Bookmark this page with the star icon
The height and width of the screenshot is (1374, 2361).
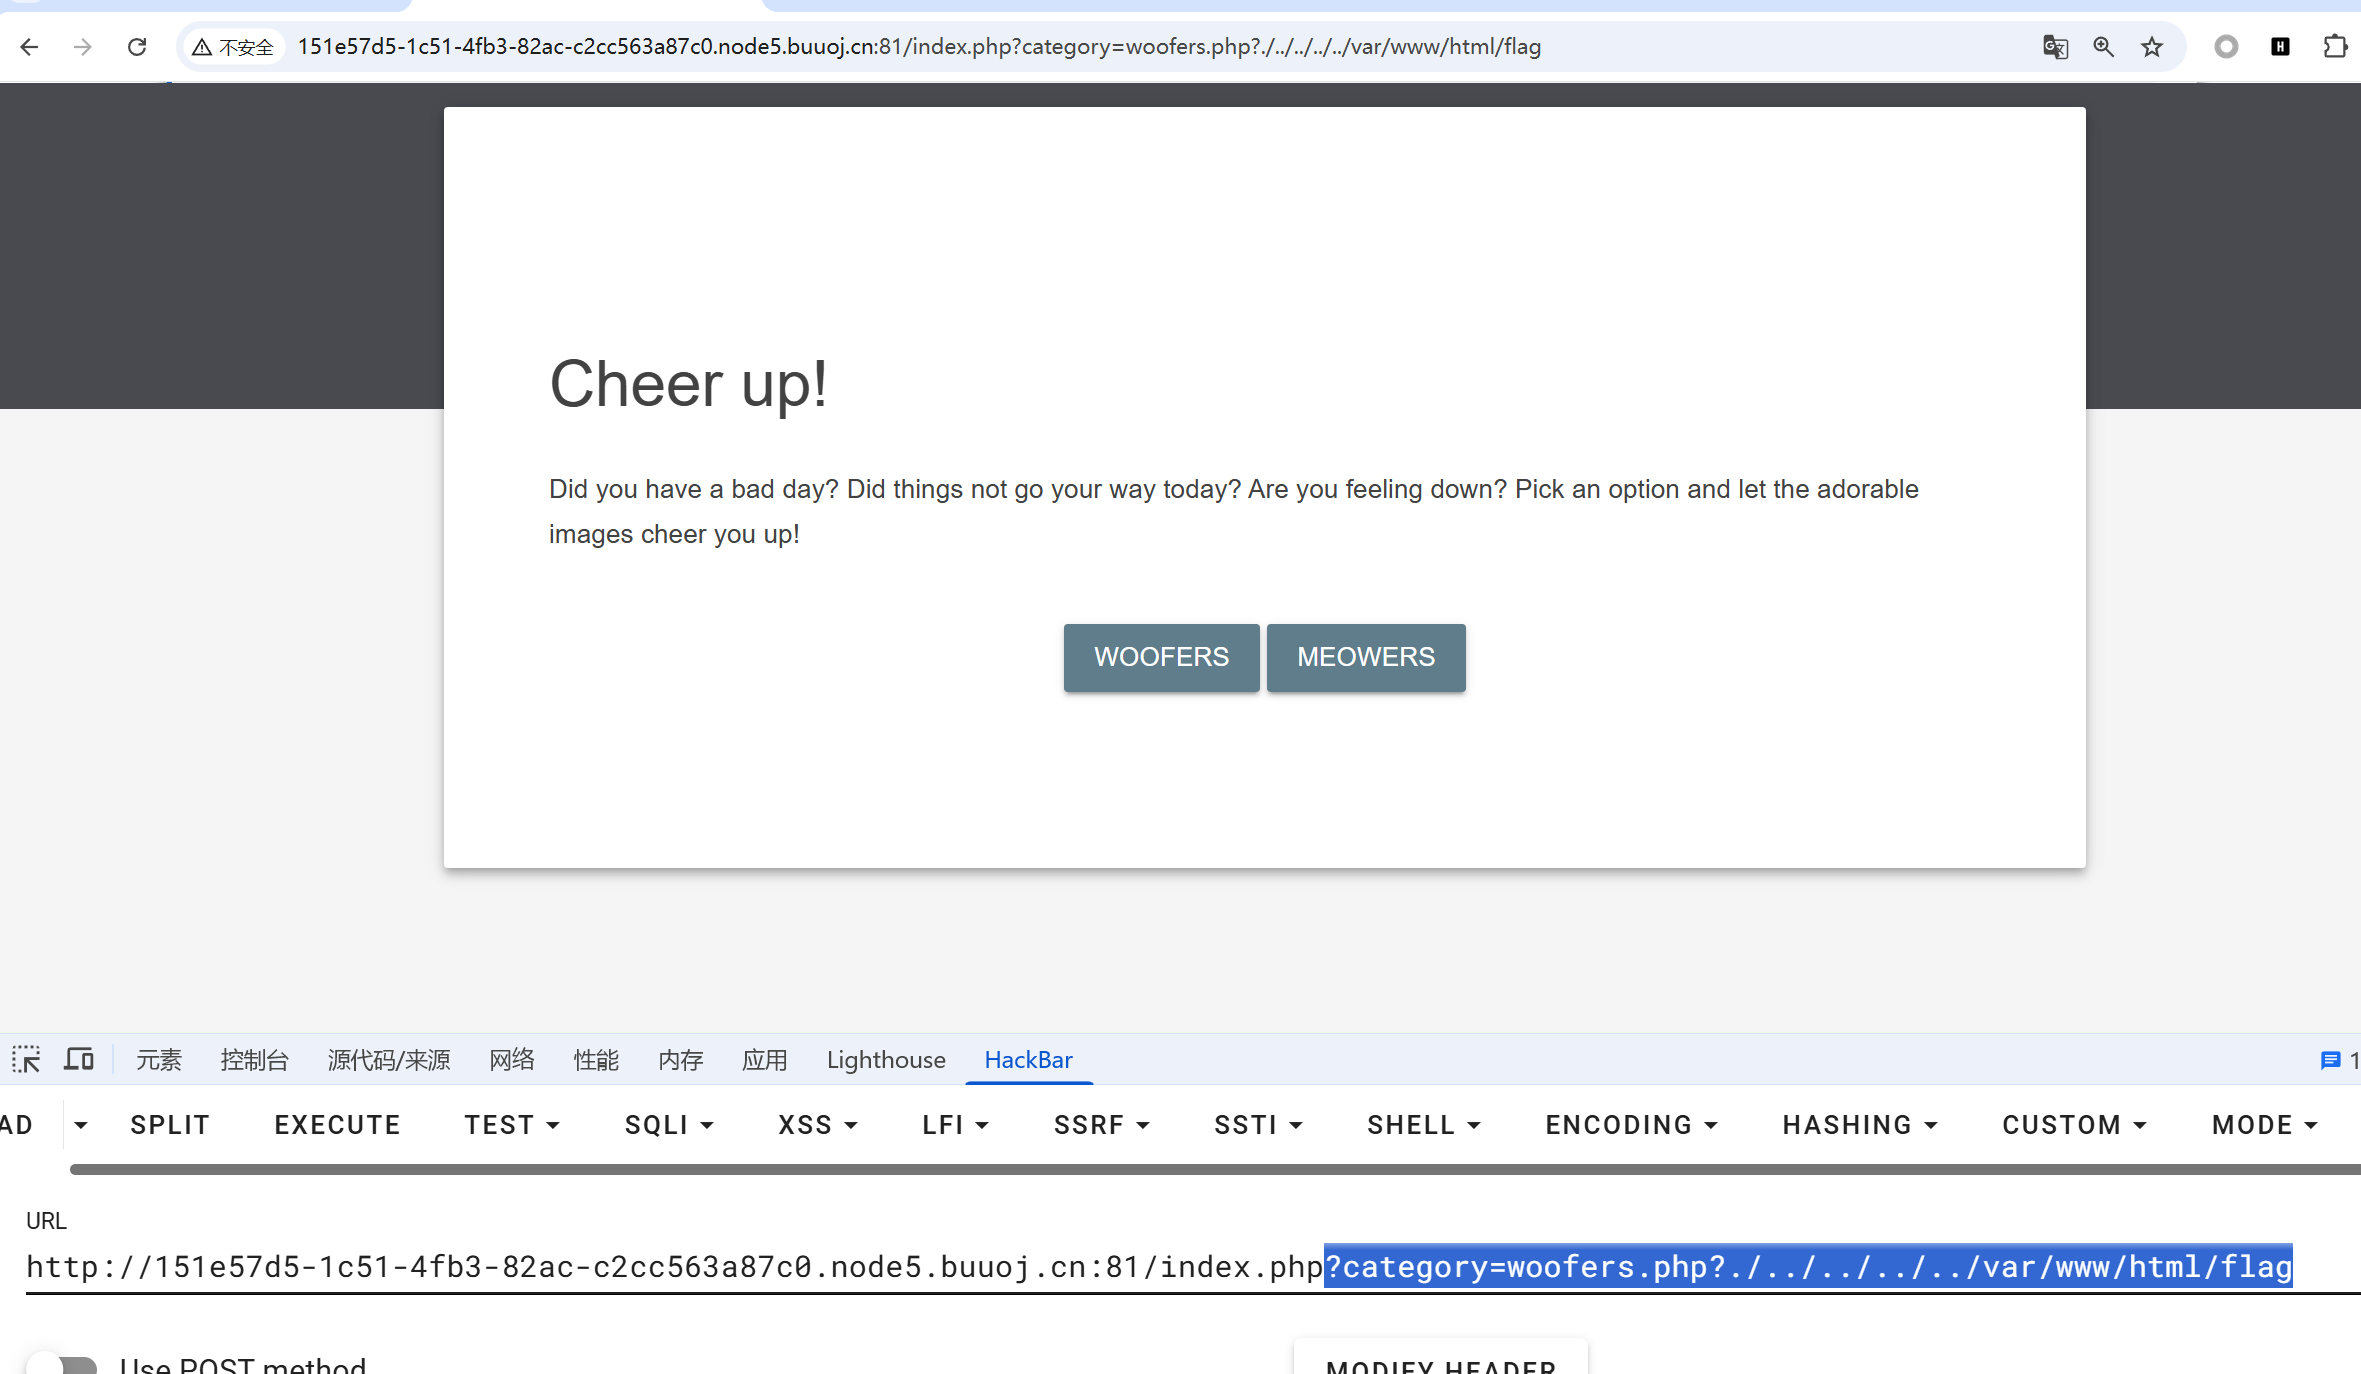click(x=2152, y=47)
